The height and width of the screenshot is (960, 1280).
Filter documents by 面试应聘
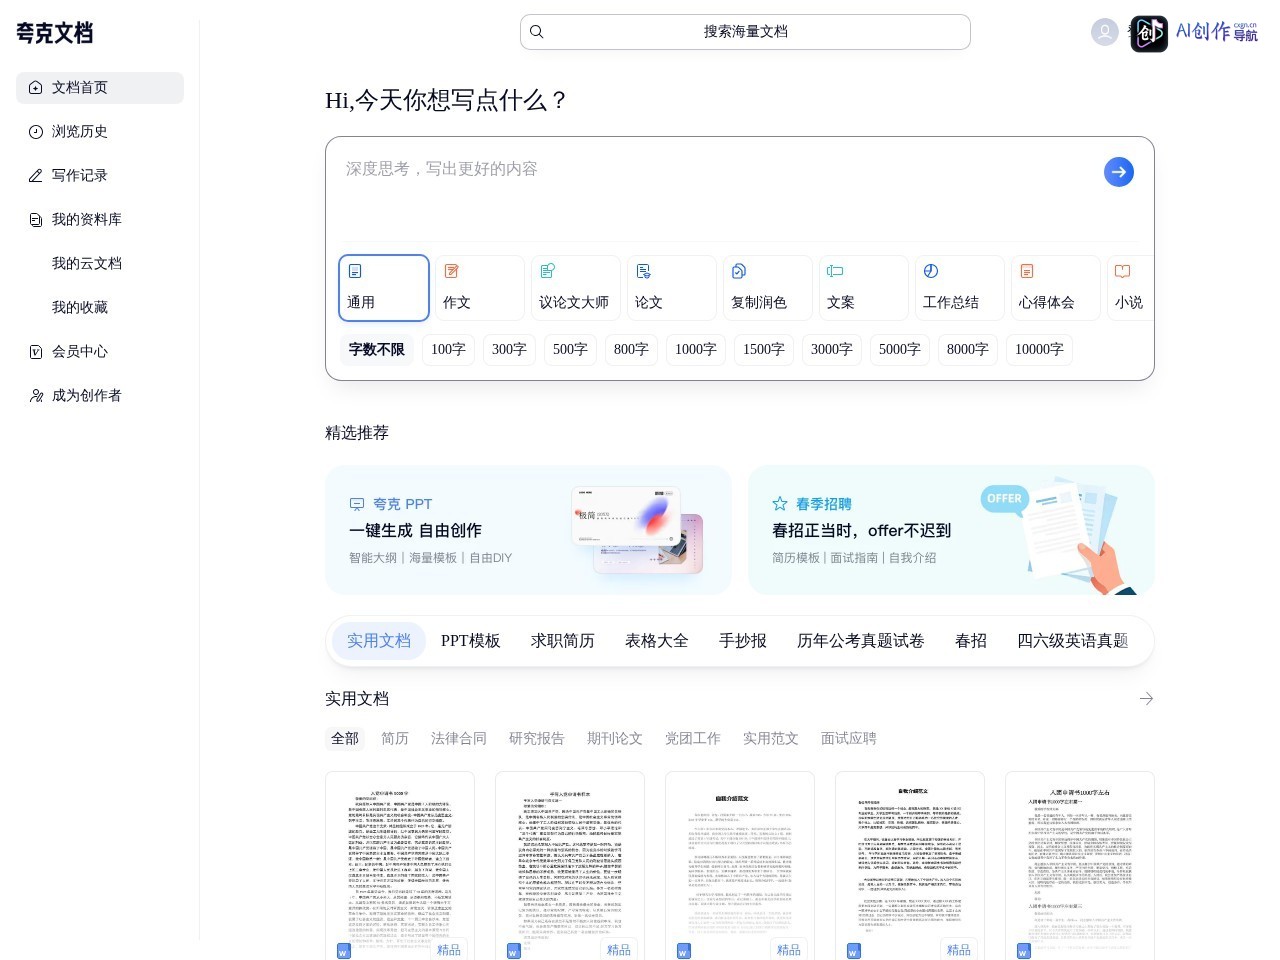pyautogui.click(x=849, y=739)
